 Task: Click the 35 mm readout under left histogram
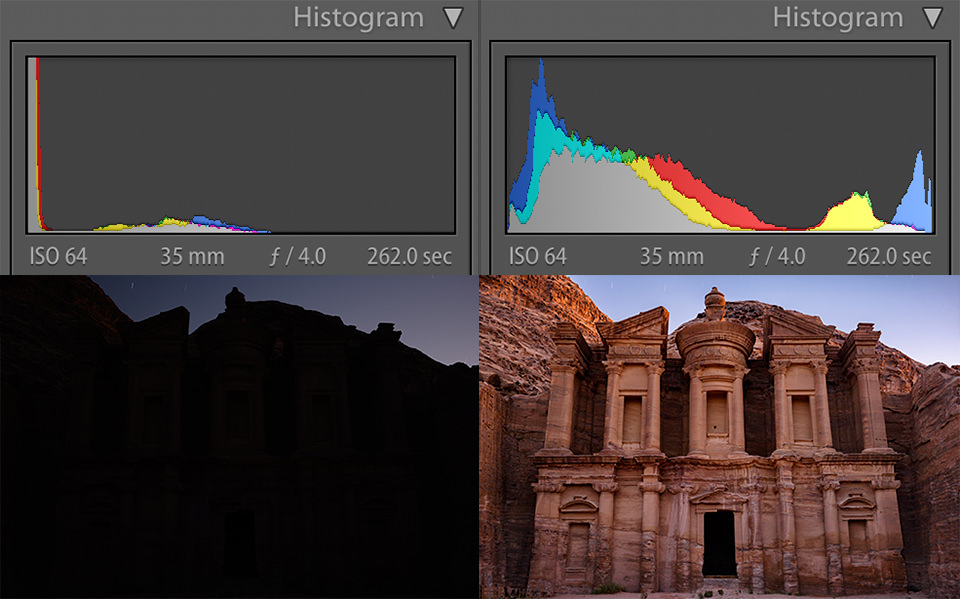tap(192, 256)
